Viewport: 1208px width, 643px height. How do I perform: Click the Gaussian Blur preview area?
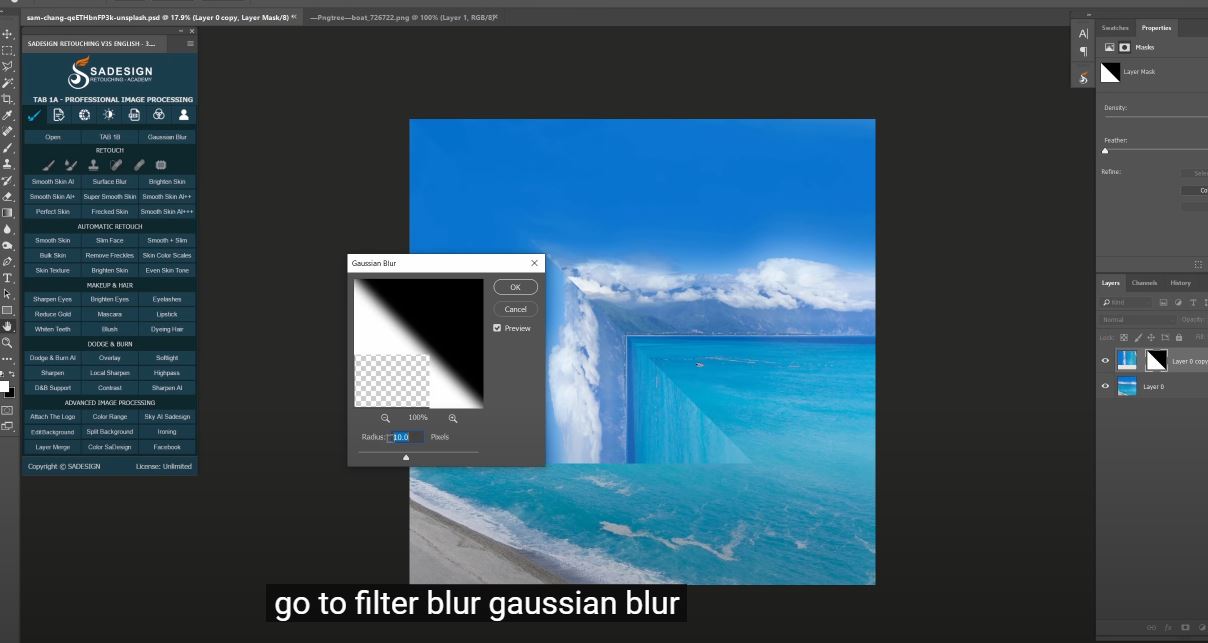(x=418, y=343)
